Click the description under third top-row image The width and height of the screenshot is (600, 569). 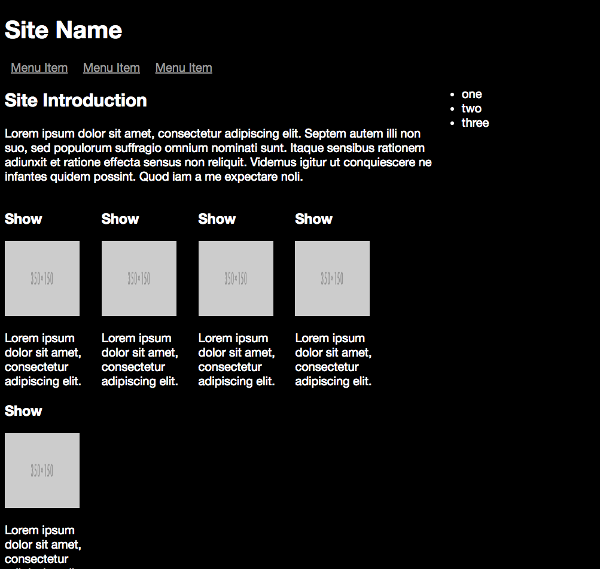click(236, 360)
